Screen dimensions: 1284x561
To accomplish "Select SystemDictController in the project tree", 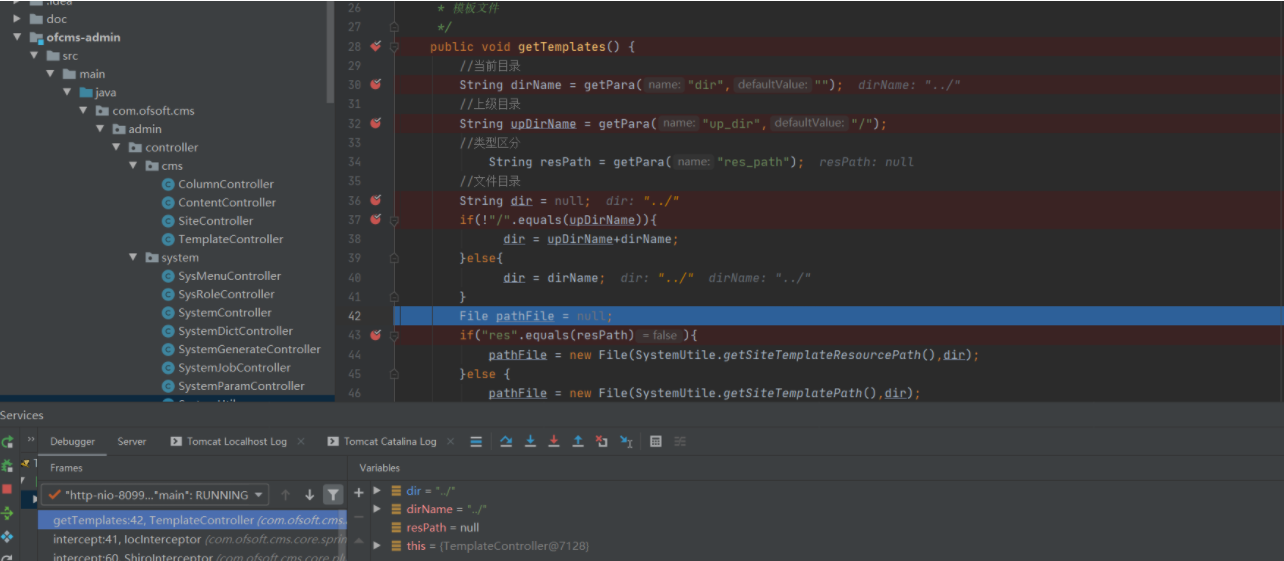I will (235, 331).
